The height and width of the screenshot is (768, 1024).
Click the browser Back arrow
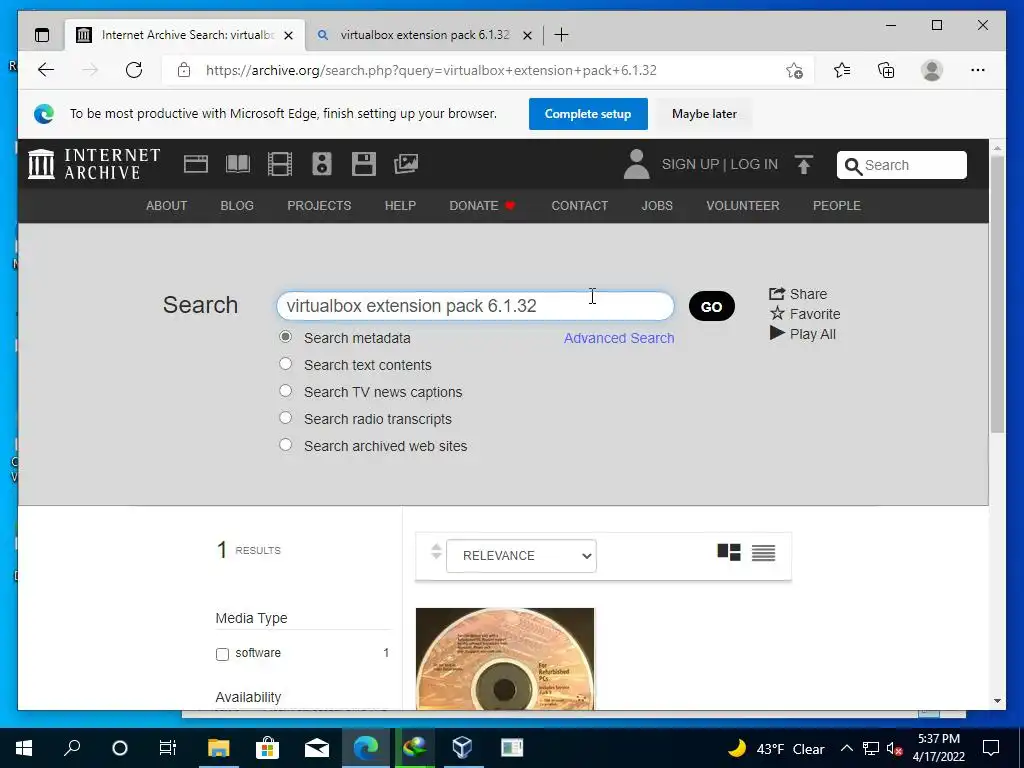(x=46, y=70)
